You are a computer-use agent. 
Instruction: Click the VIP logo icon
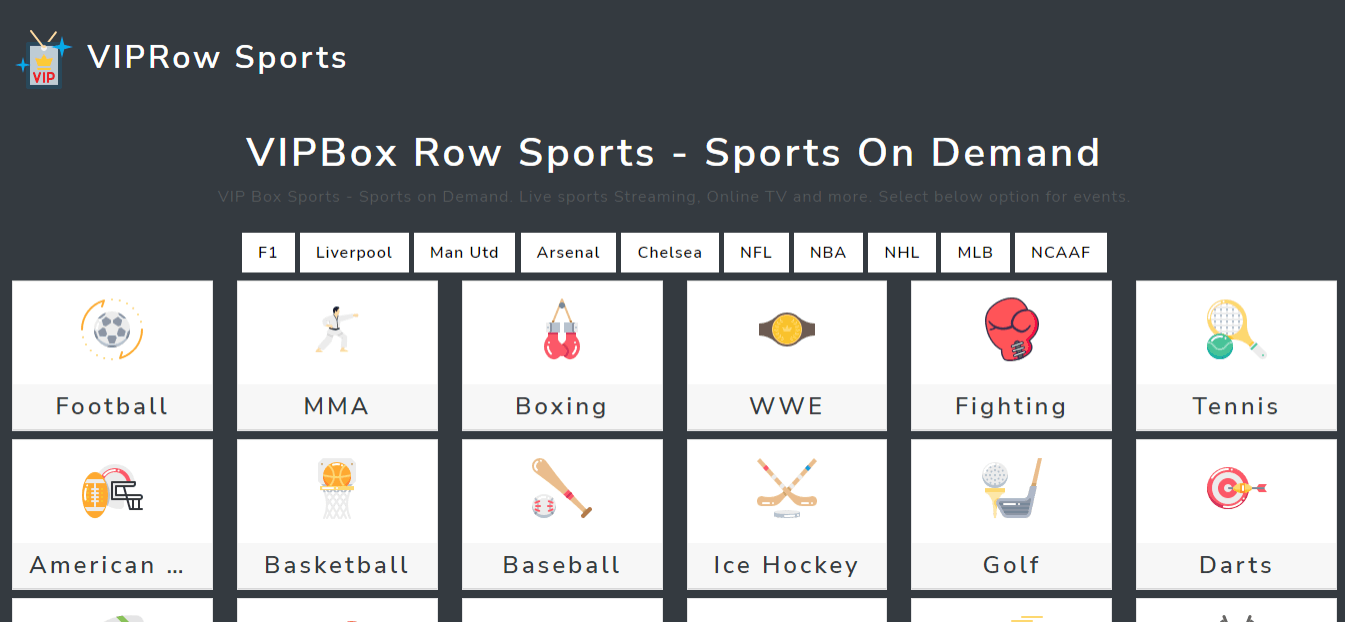pyautogui.click(x=44, y=58)
